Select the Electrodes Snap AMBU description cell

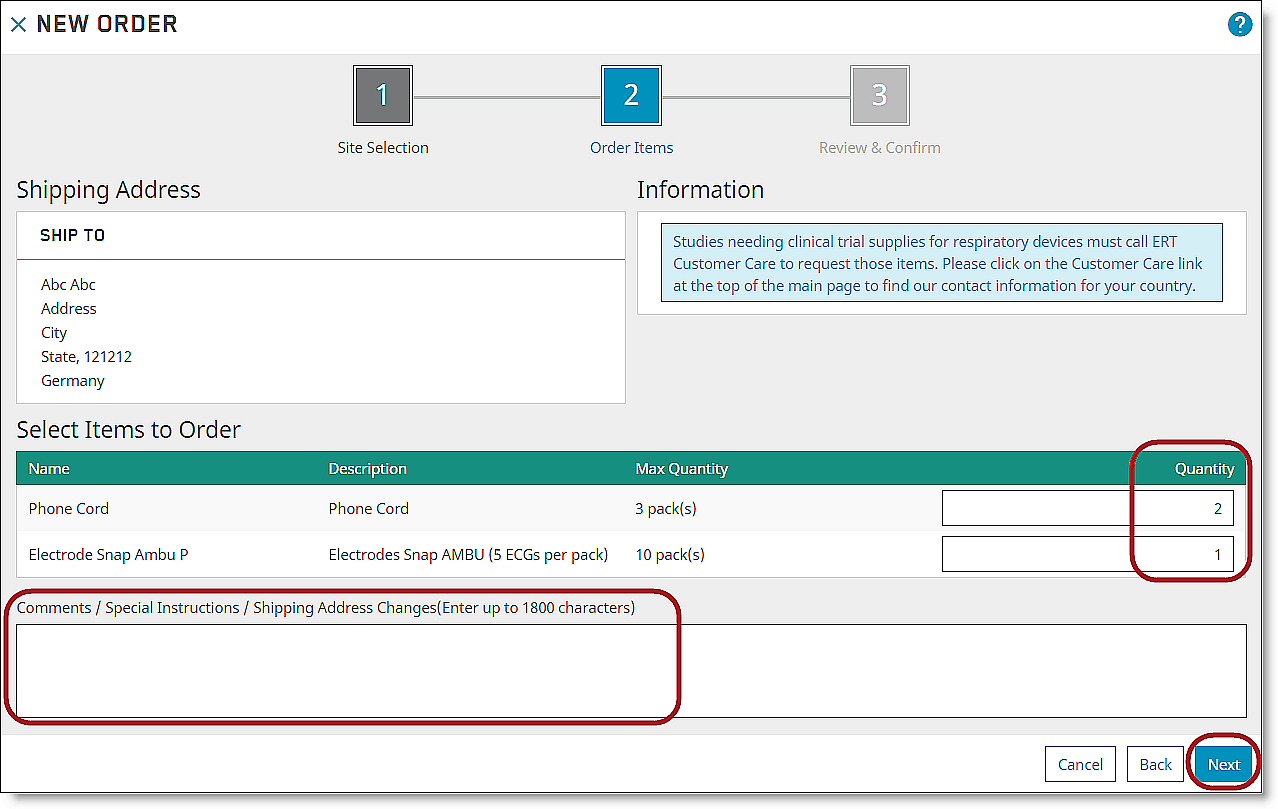tap(468, 554)
